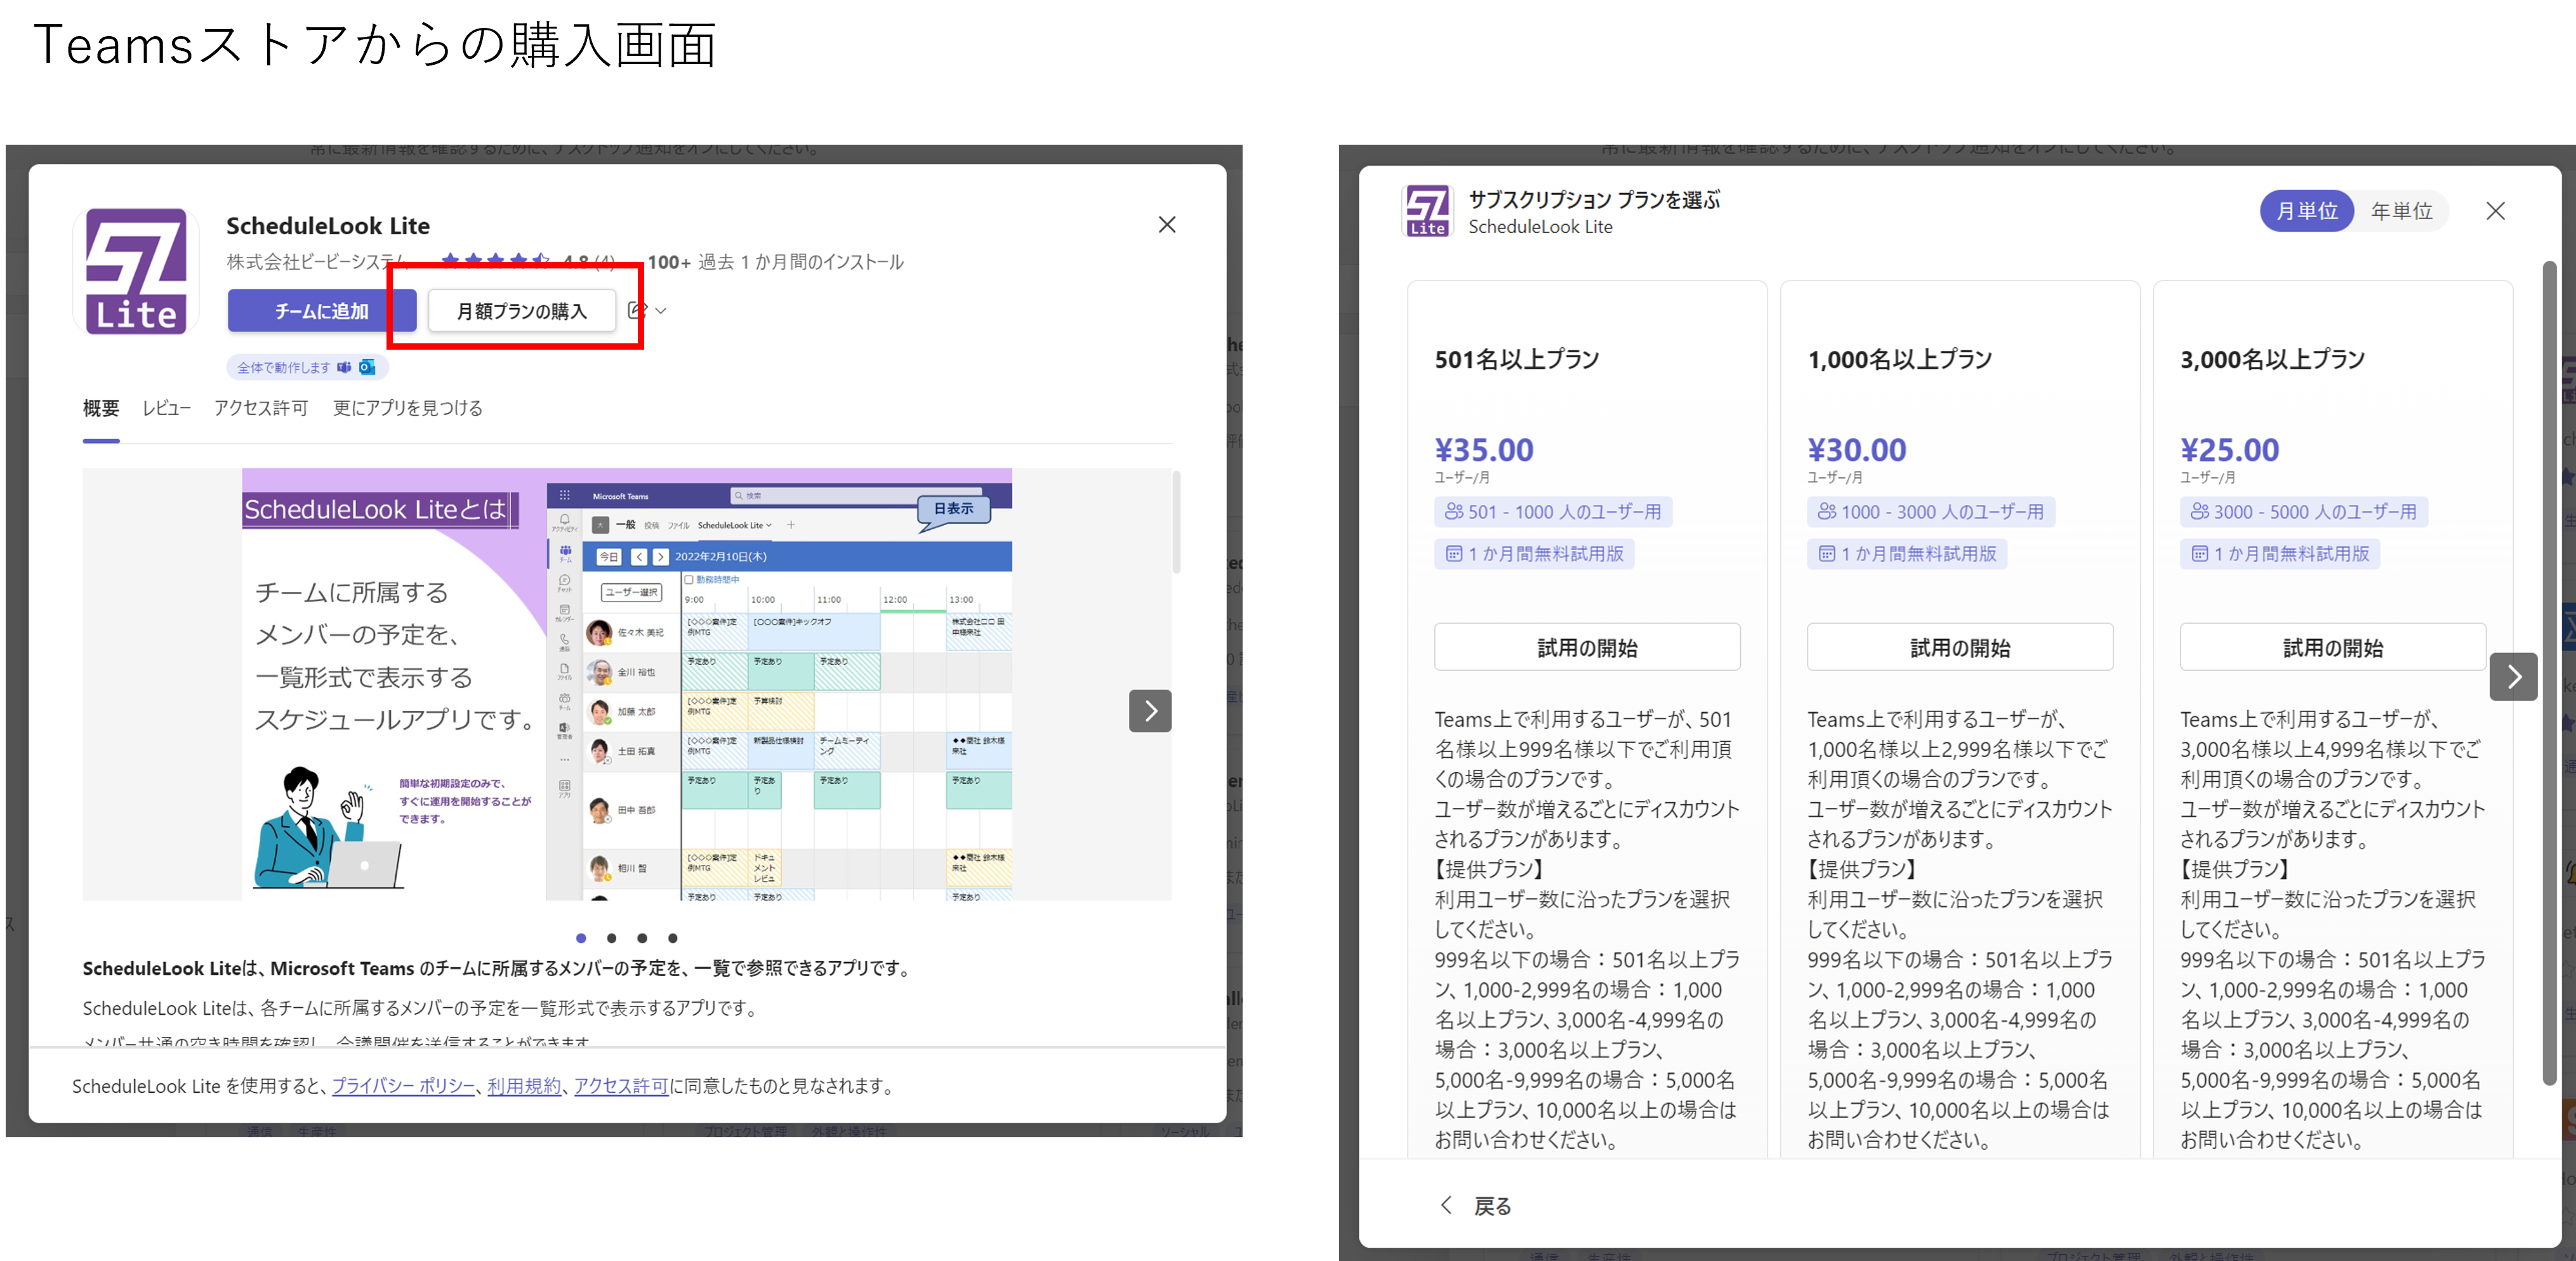
Task: Open the プライバシー ポリシー link
Action: pyautogui.click(x=403, y=1085)
